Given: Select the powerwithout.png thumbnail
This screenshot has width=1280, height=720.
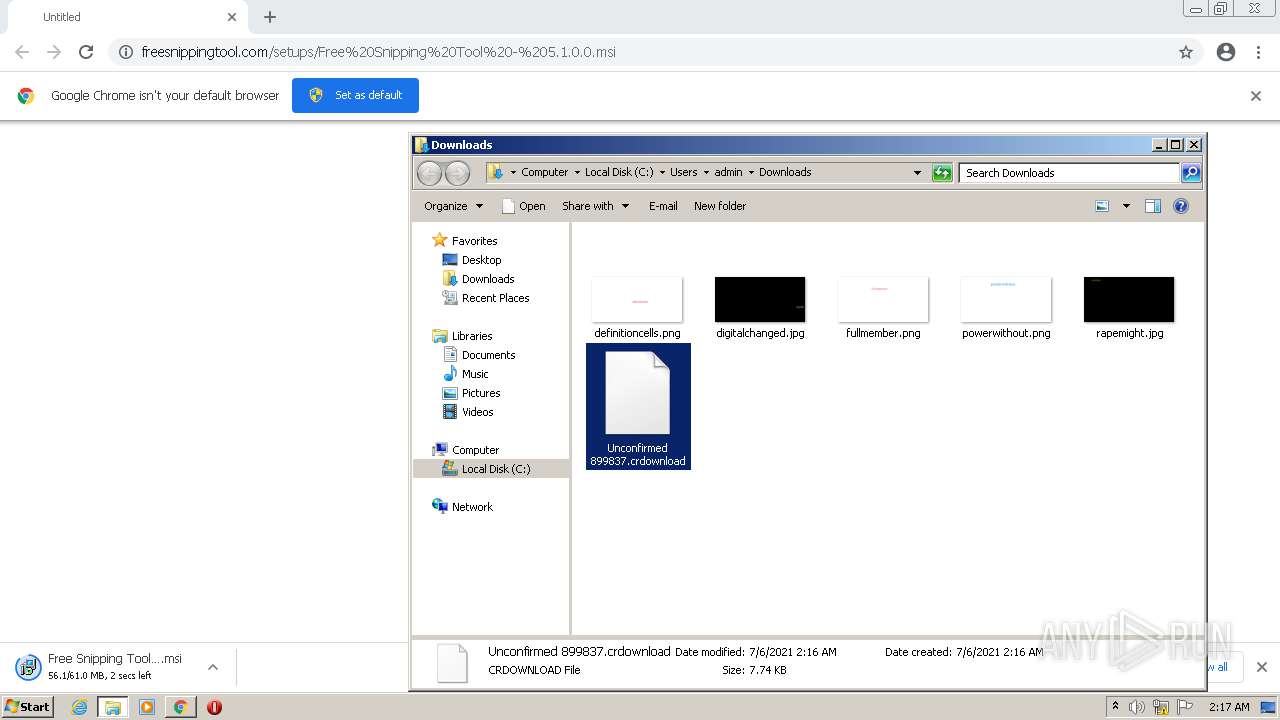Looking at the screenshot, I should click(x=1006, y=299).
